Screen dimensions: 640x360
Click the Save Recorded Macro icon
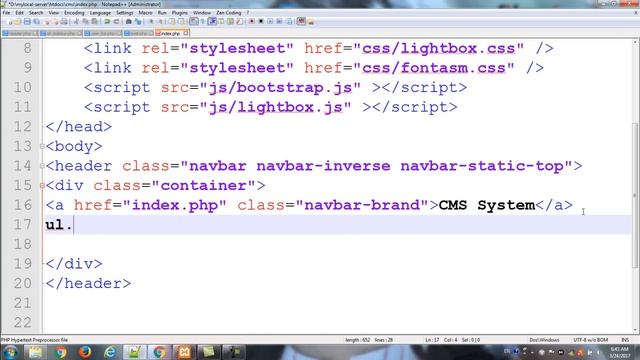click(x=289, y=21)
